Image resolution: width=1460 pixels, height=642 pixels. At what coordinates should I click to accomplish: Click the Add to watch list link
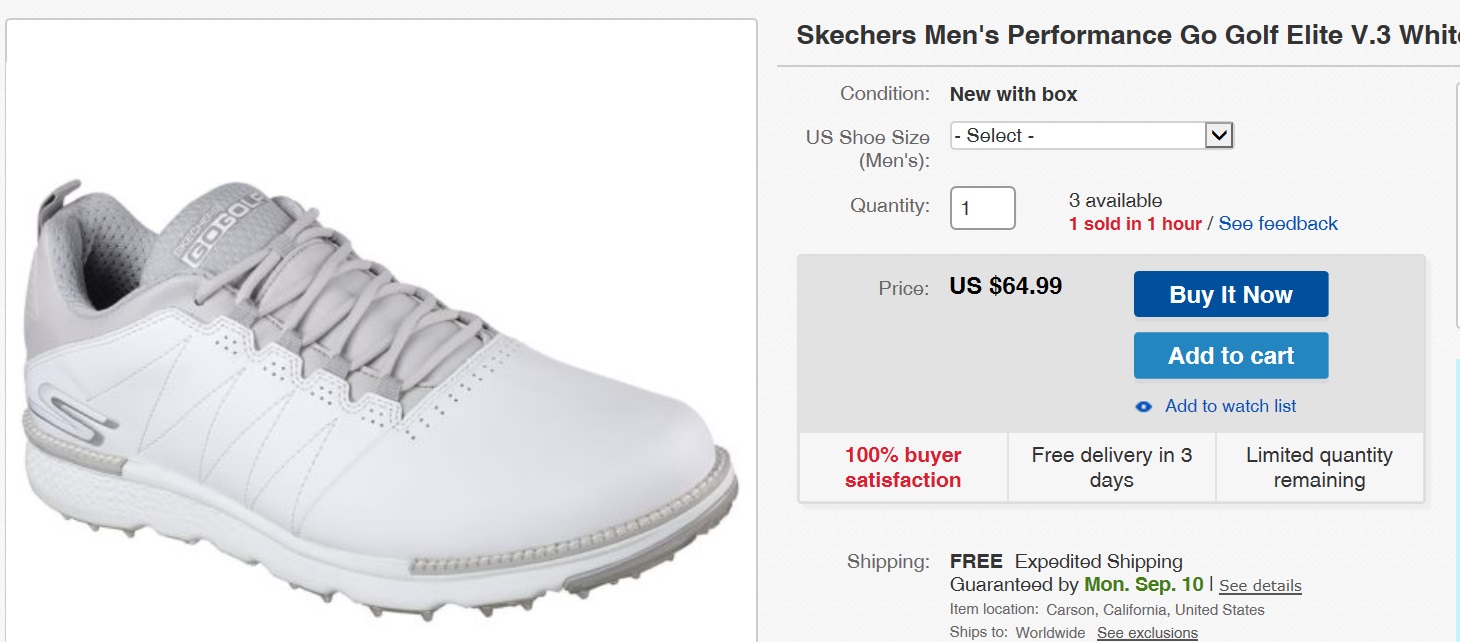pyautogui.click(x=1230, y=406)
